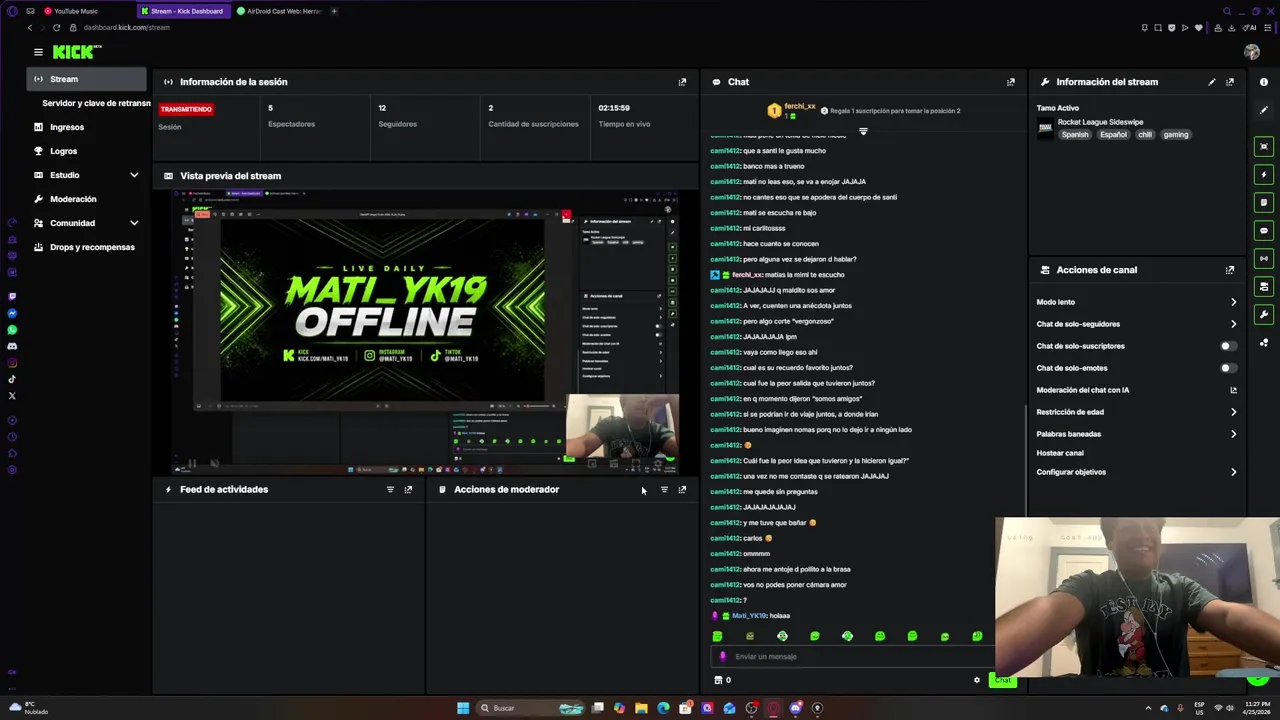This screenshot has width=1280, height=720.
Task: Collapse the gift subscription banner arrow in chat
Action: [x=863, y=131]
